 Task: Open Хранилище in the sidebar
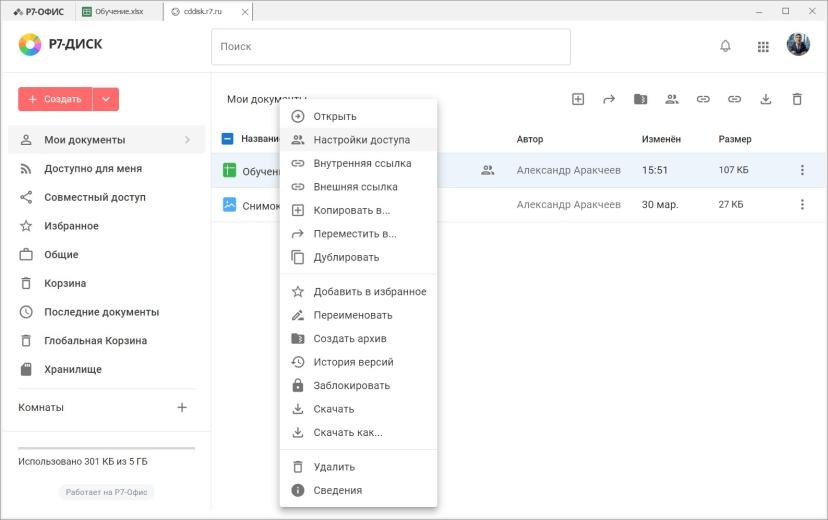(x=106, y=369)
